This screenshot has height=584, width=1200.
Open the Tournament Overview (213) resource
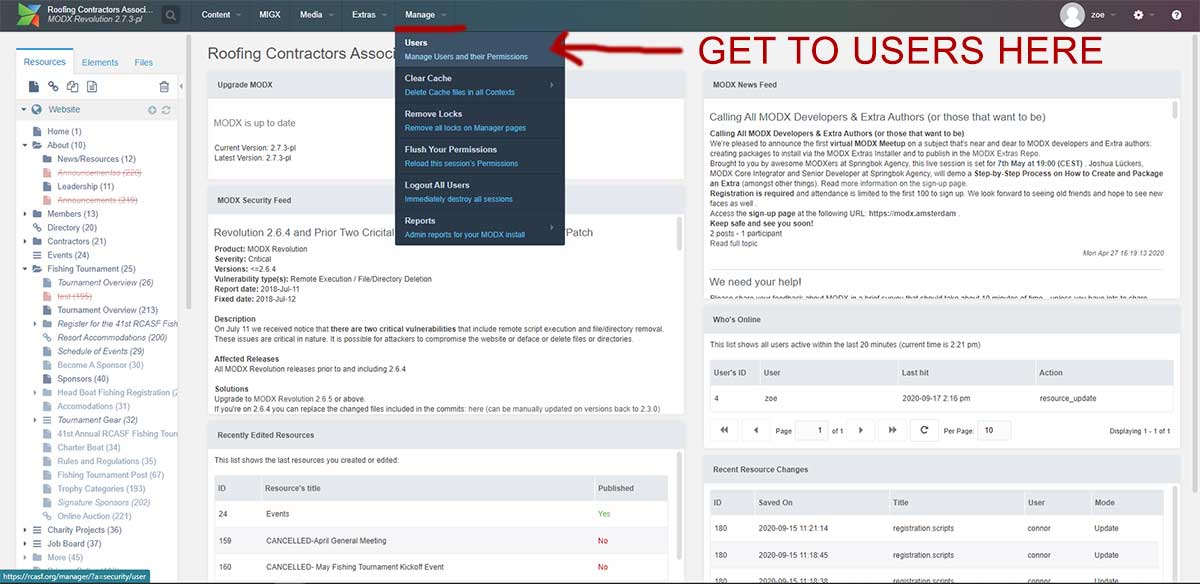[108, 310]
